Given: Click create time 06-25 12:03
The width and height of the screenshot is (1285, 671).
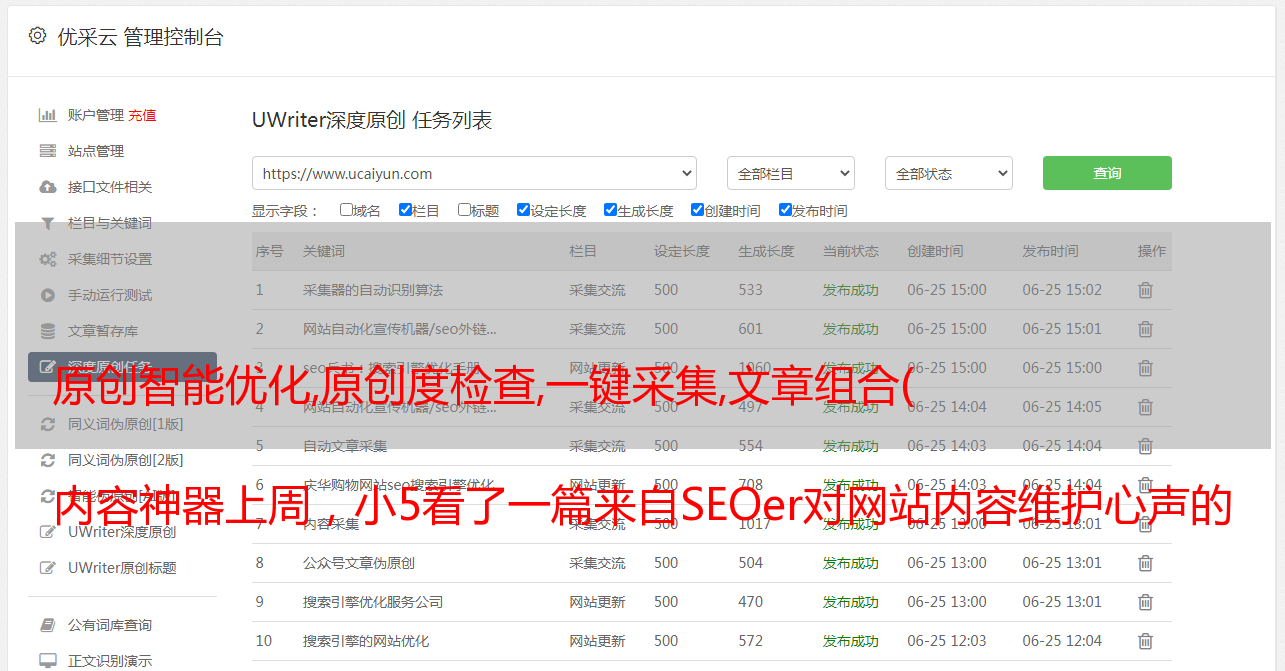Looking at the screenshot, I should 947,641.
